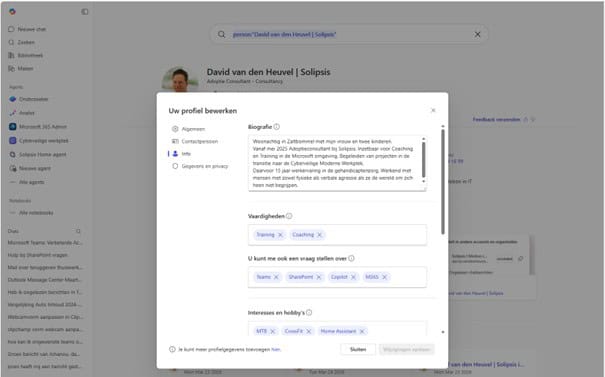Screen dimensions: 605x377
Task: Remove the M365 topic chip
Action: pyautogui.click(x=384, y=277)
